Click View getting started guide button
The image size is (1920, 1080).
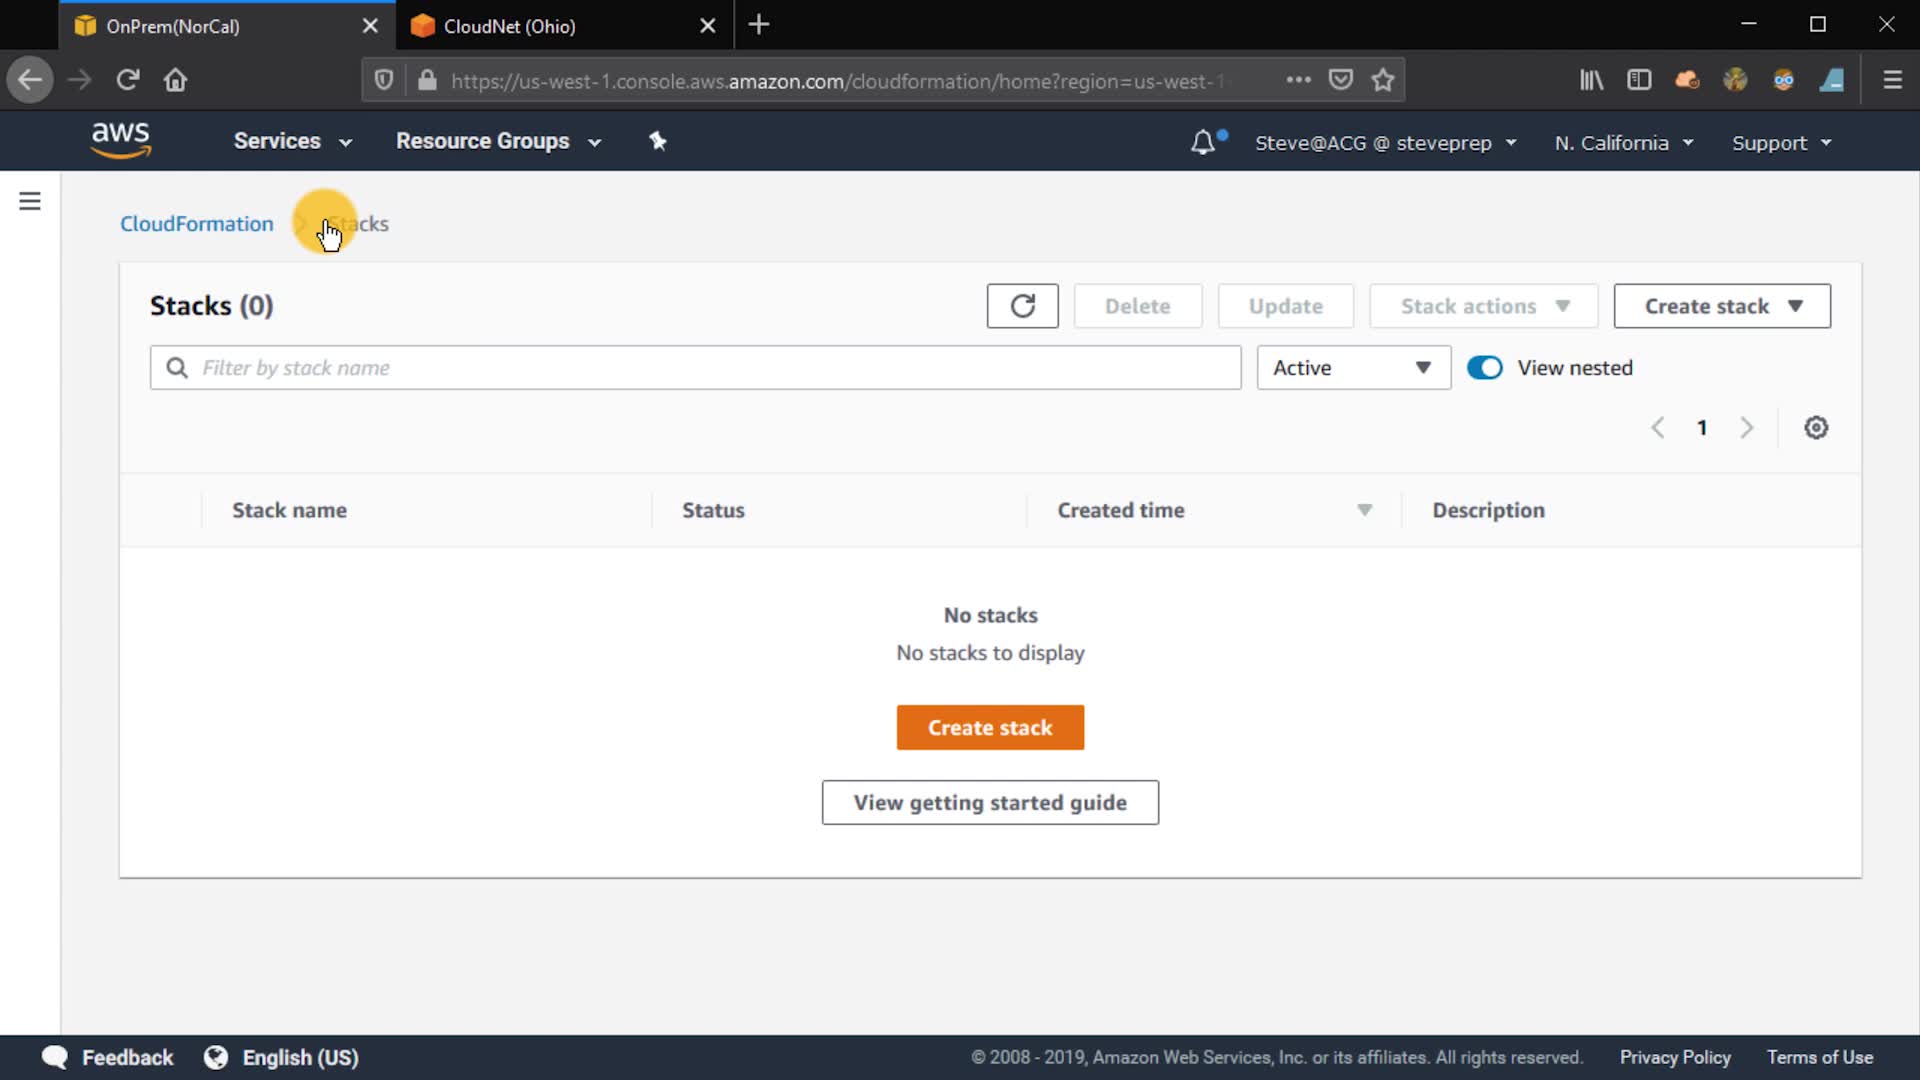click(990, 803)
